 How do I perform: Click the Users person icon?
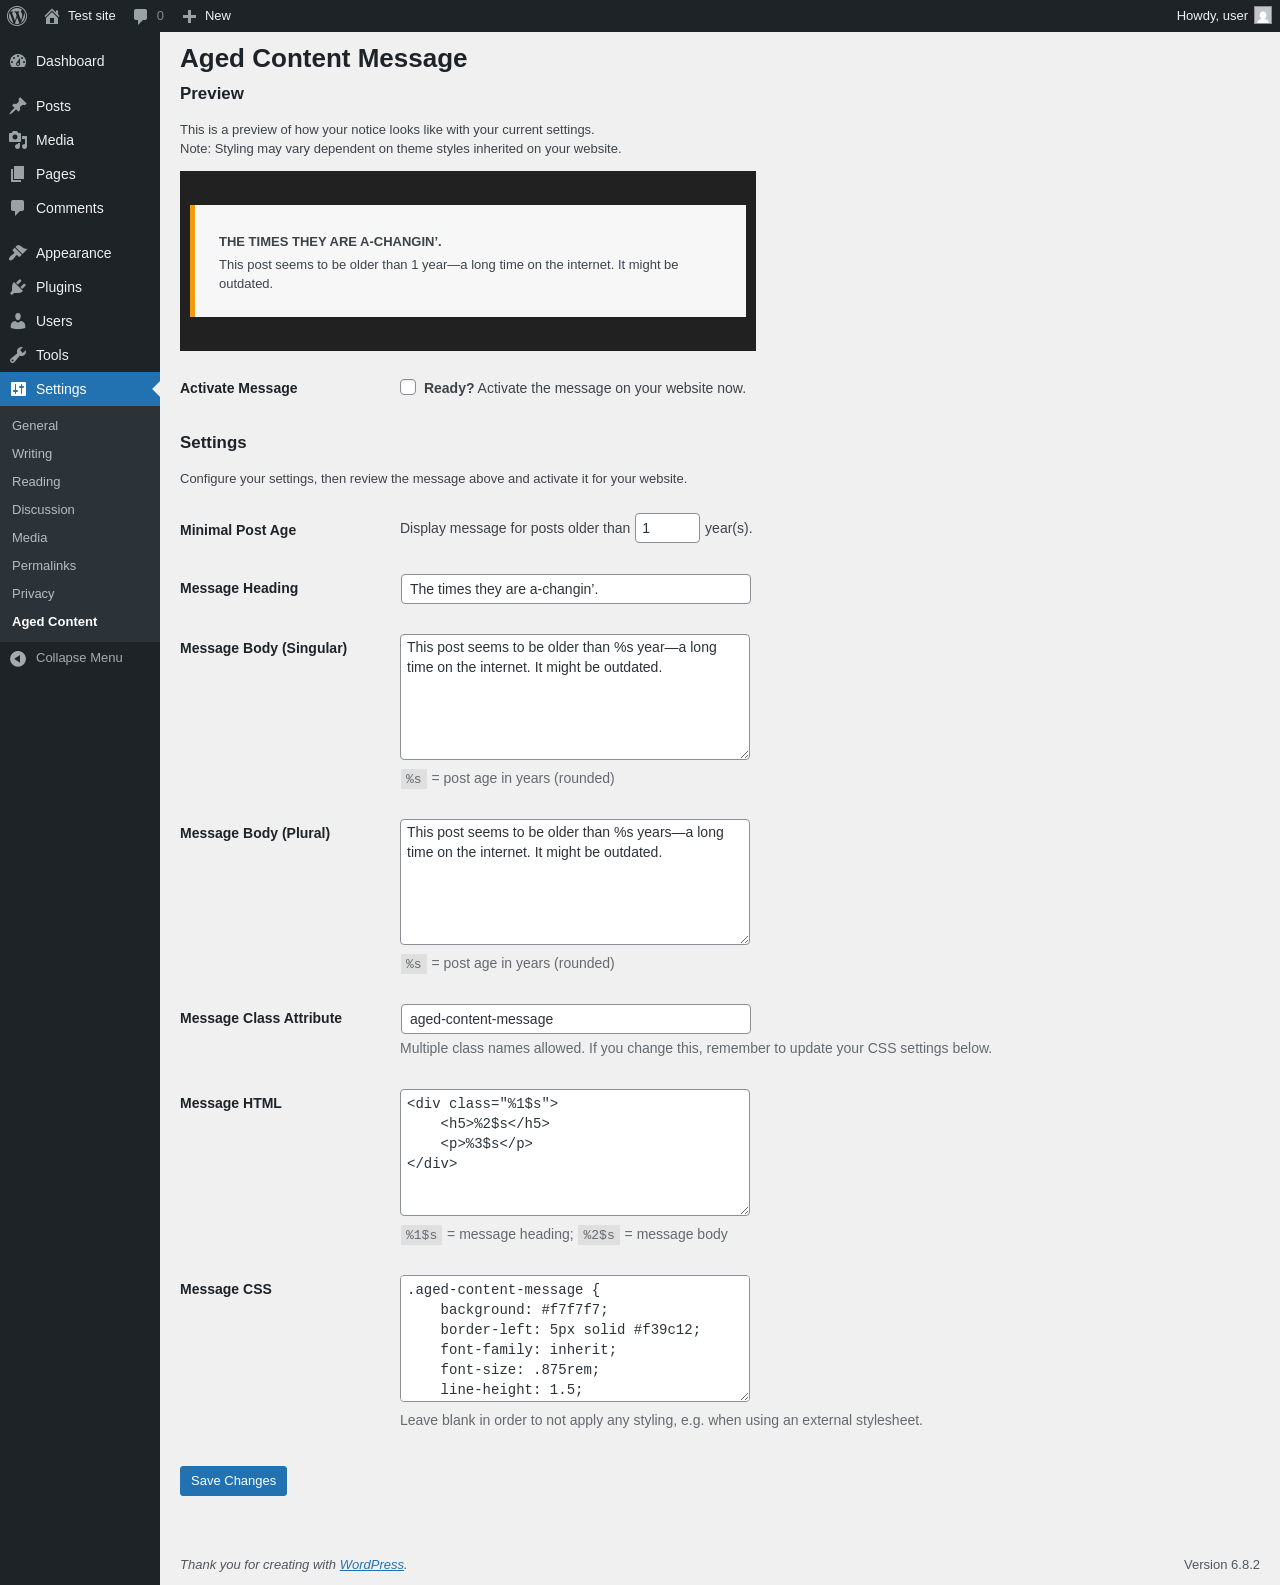click(18, 321)
